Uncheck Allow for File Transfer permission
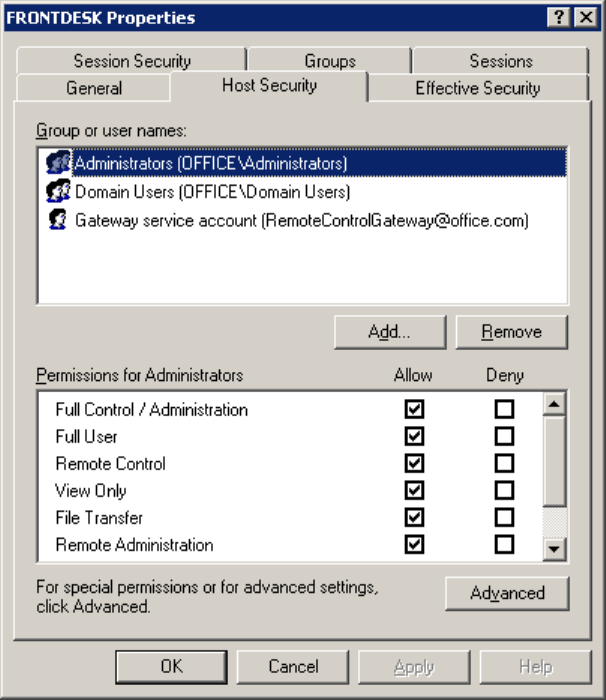Image resolution: width=606 pixels, height=700 pixels. pyautogui.click(x=414, y=517)
